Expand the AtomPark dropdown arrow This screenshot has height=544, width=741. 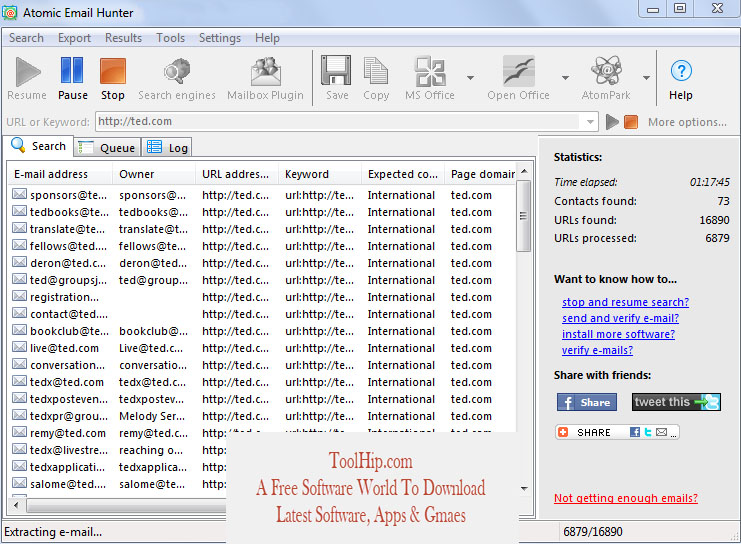point(646,78)
